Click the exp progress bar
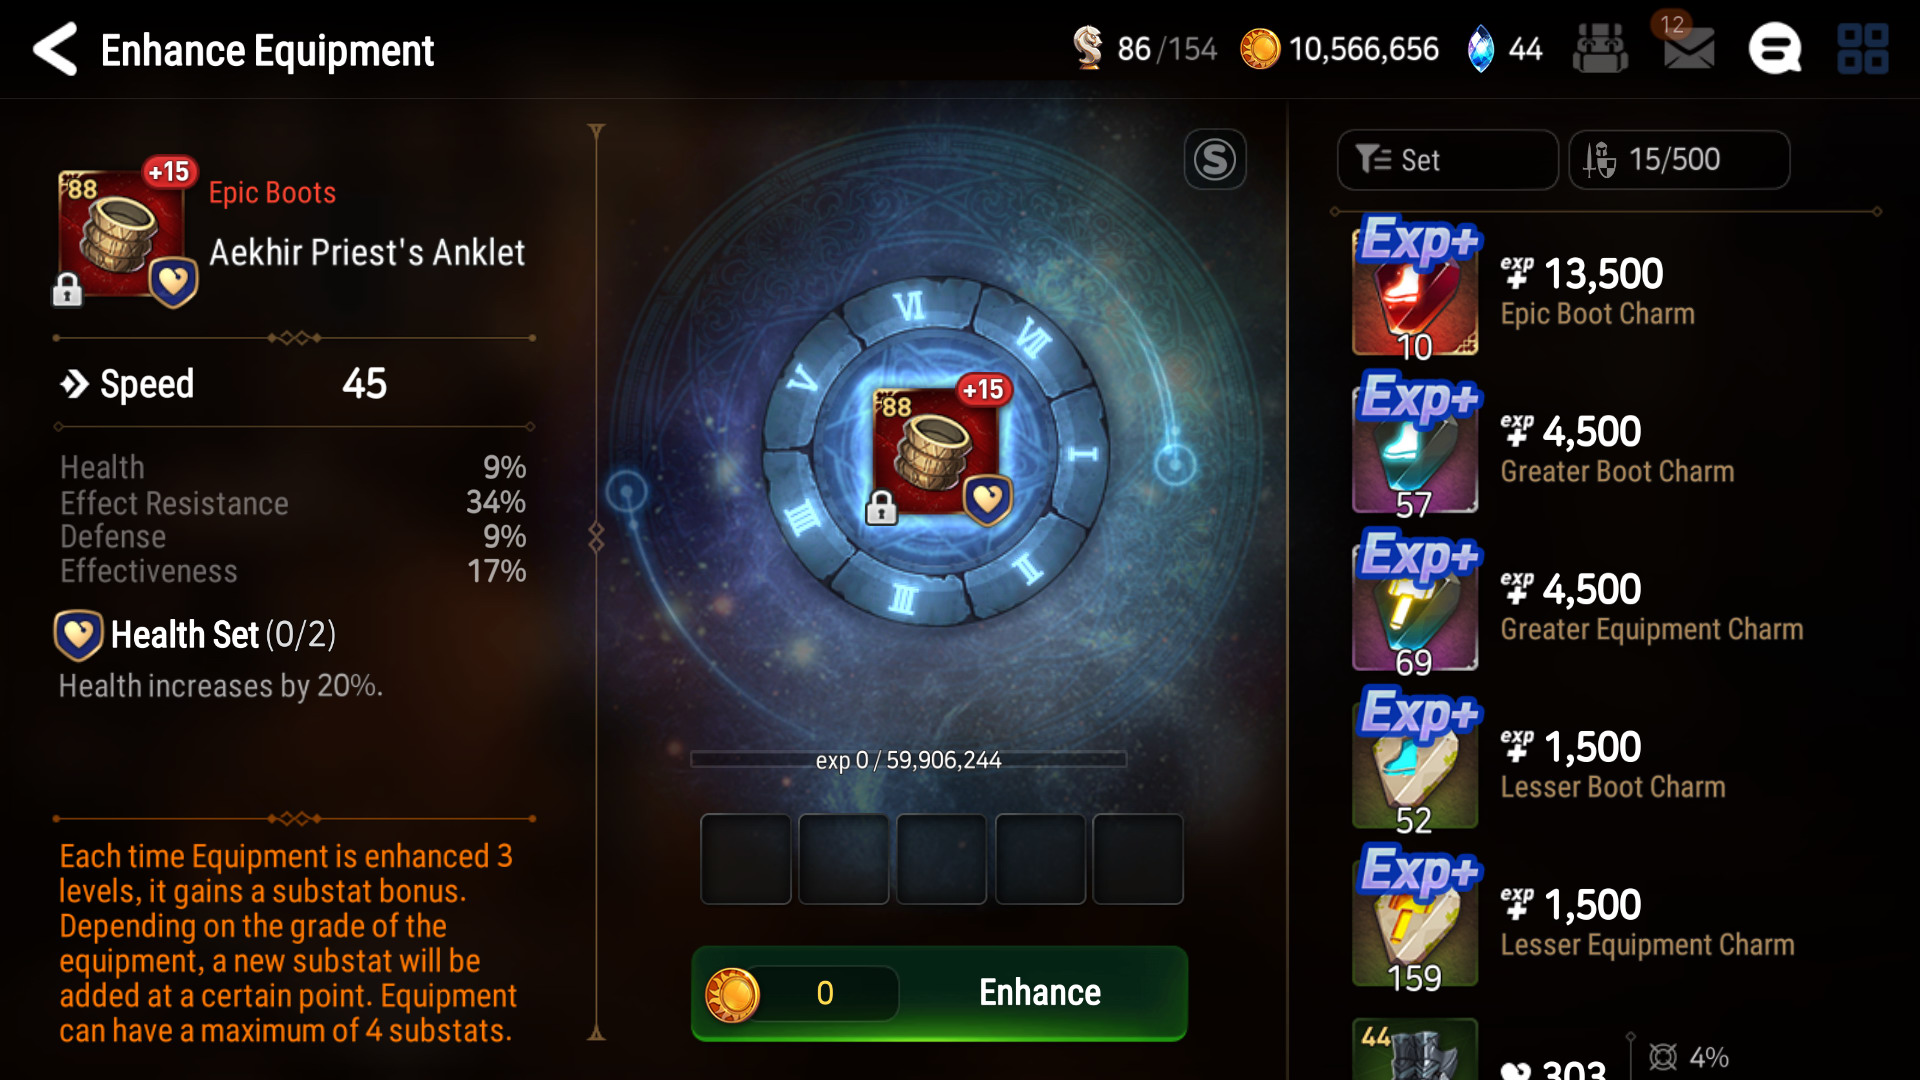Image resolution: width=1920 pixels, height=1080 pixels. 908,760
